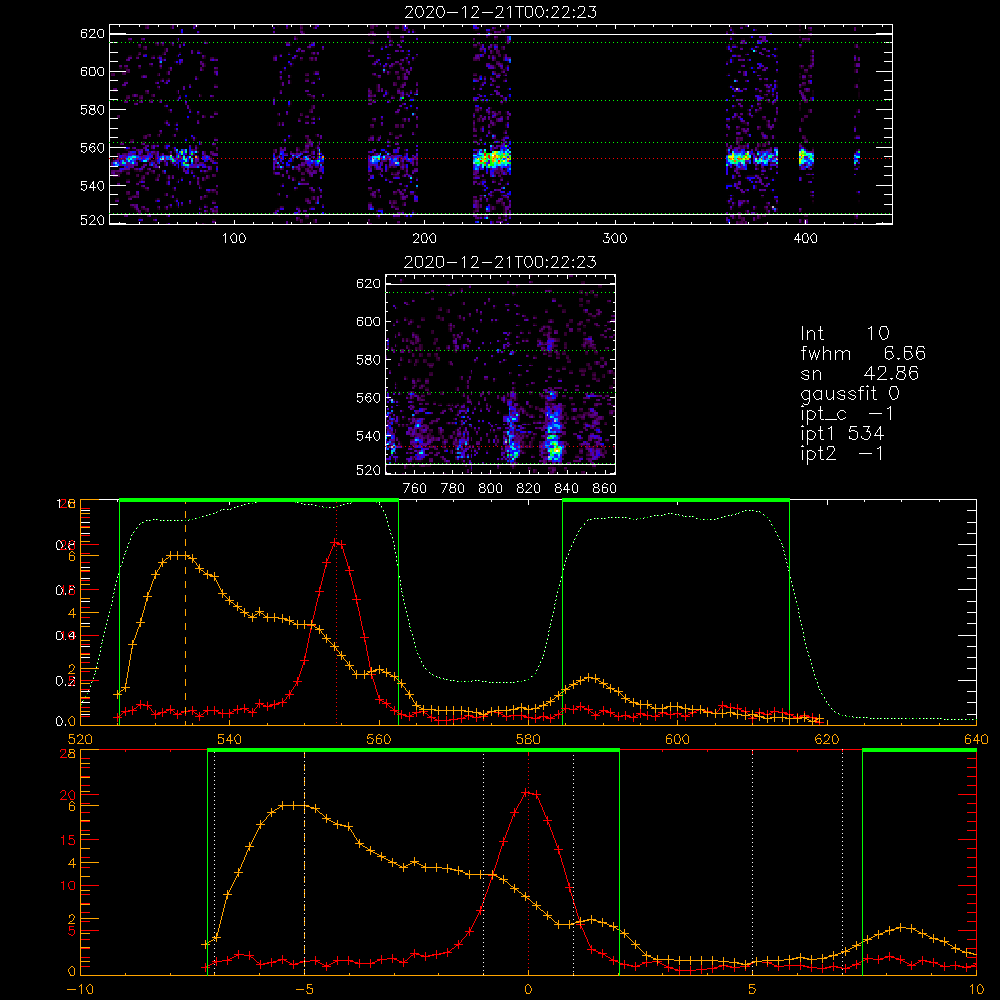Image resolution: width=1000 pixels, height=1000 pixels.
Task: Click the x-axis label 640 of the upper profile plot
Action: pos(976,739)
